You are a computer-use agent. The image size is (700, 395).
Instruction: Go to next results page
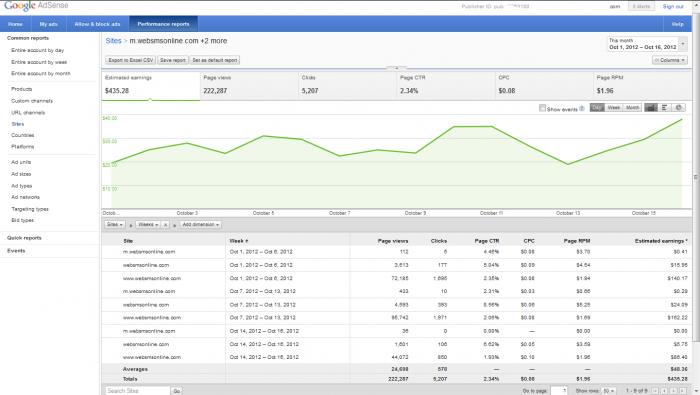coord(673,391)
